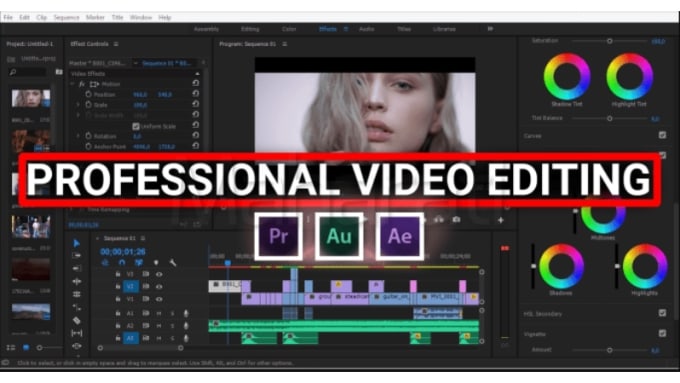Reset the Rotation parameter
The width and height of the screenshot is (680, 383).
click(x=196, y=136)
